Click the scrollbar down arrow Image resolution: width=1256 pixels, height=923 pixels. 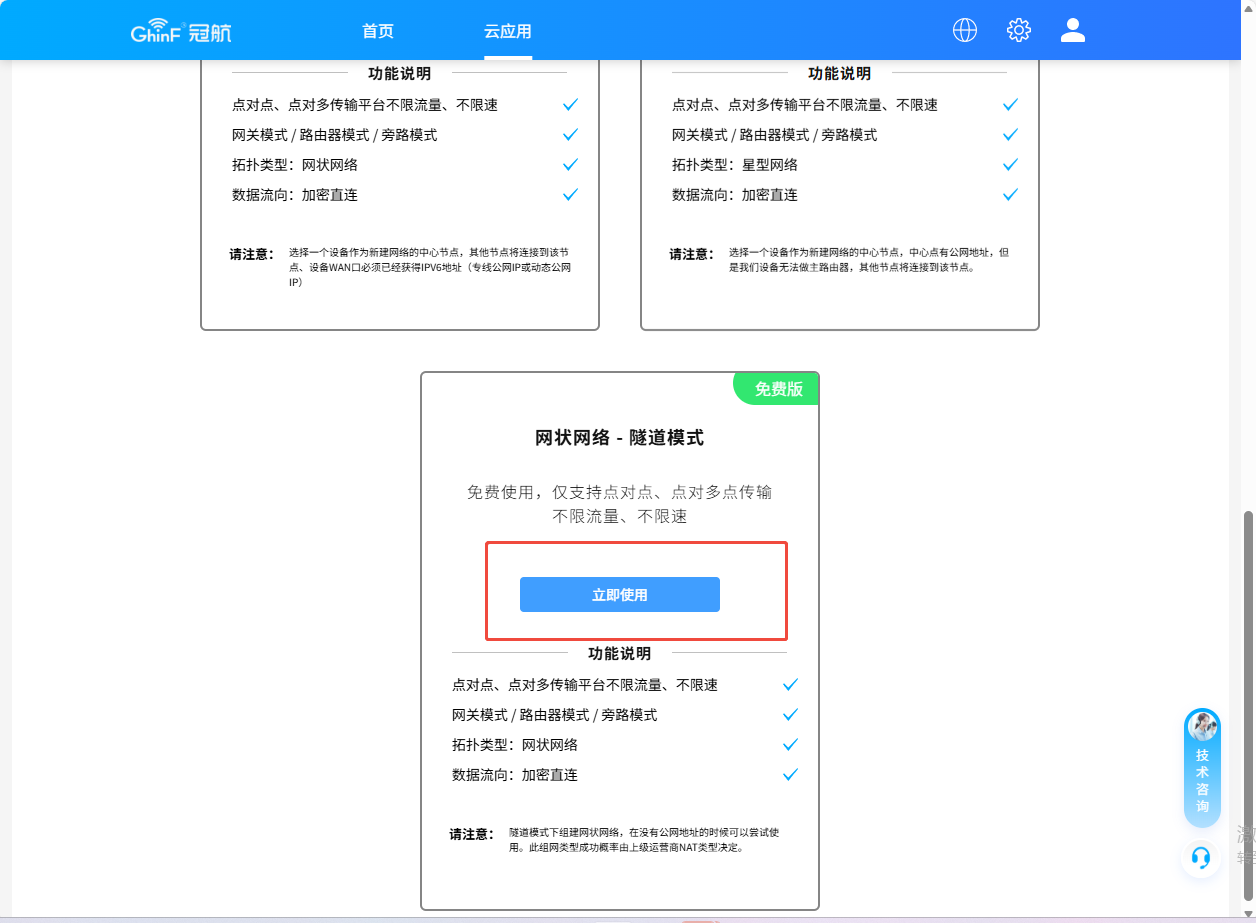(x=1247, y=914)
